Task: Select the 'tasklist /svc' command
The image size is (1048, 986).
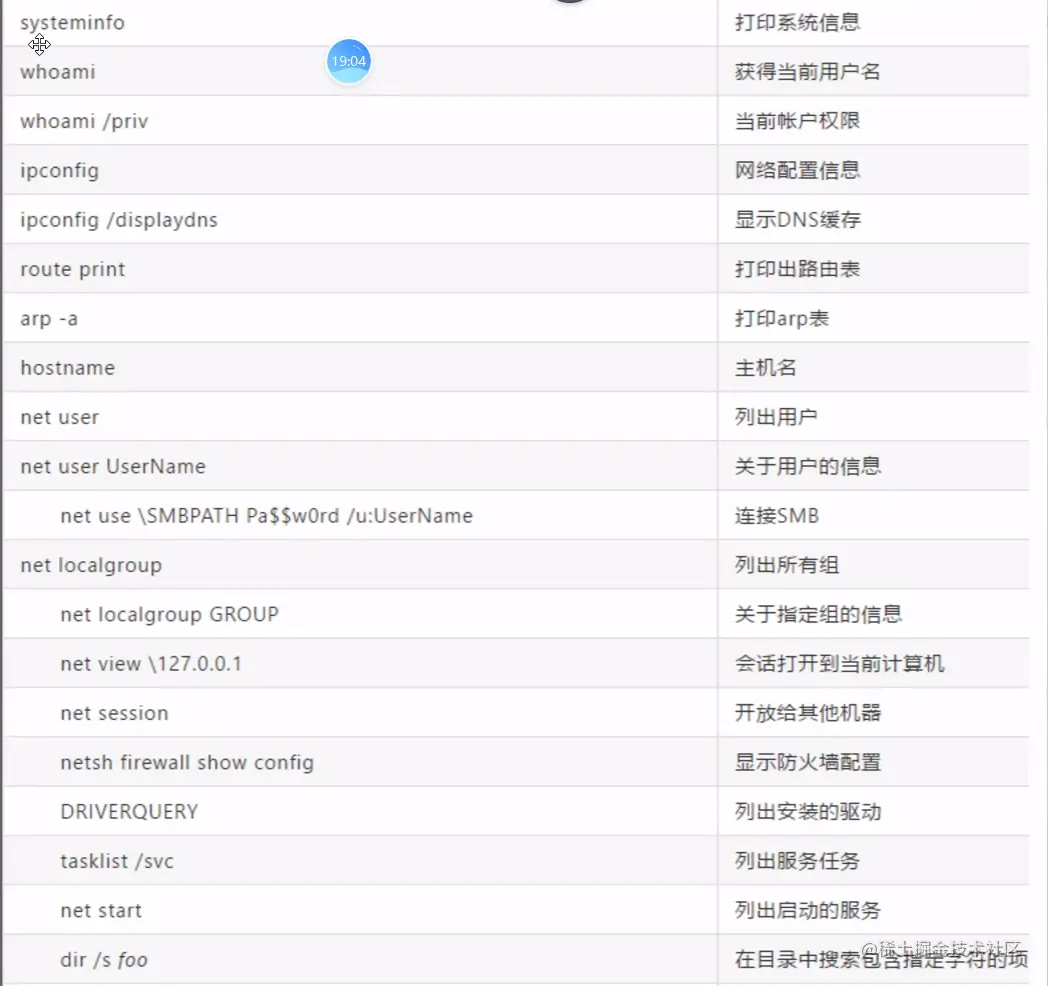Action: pyautogui.click(x=117, y=861)
